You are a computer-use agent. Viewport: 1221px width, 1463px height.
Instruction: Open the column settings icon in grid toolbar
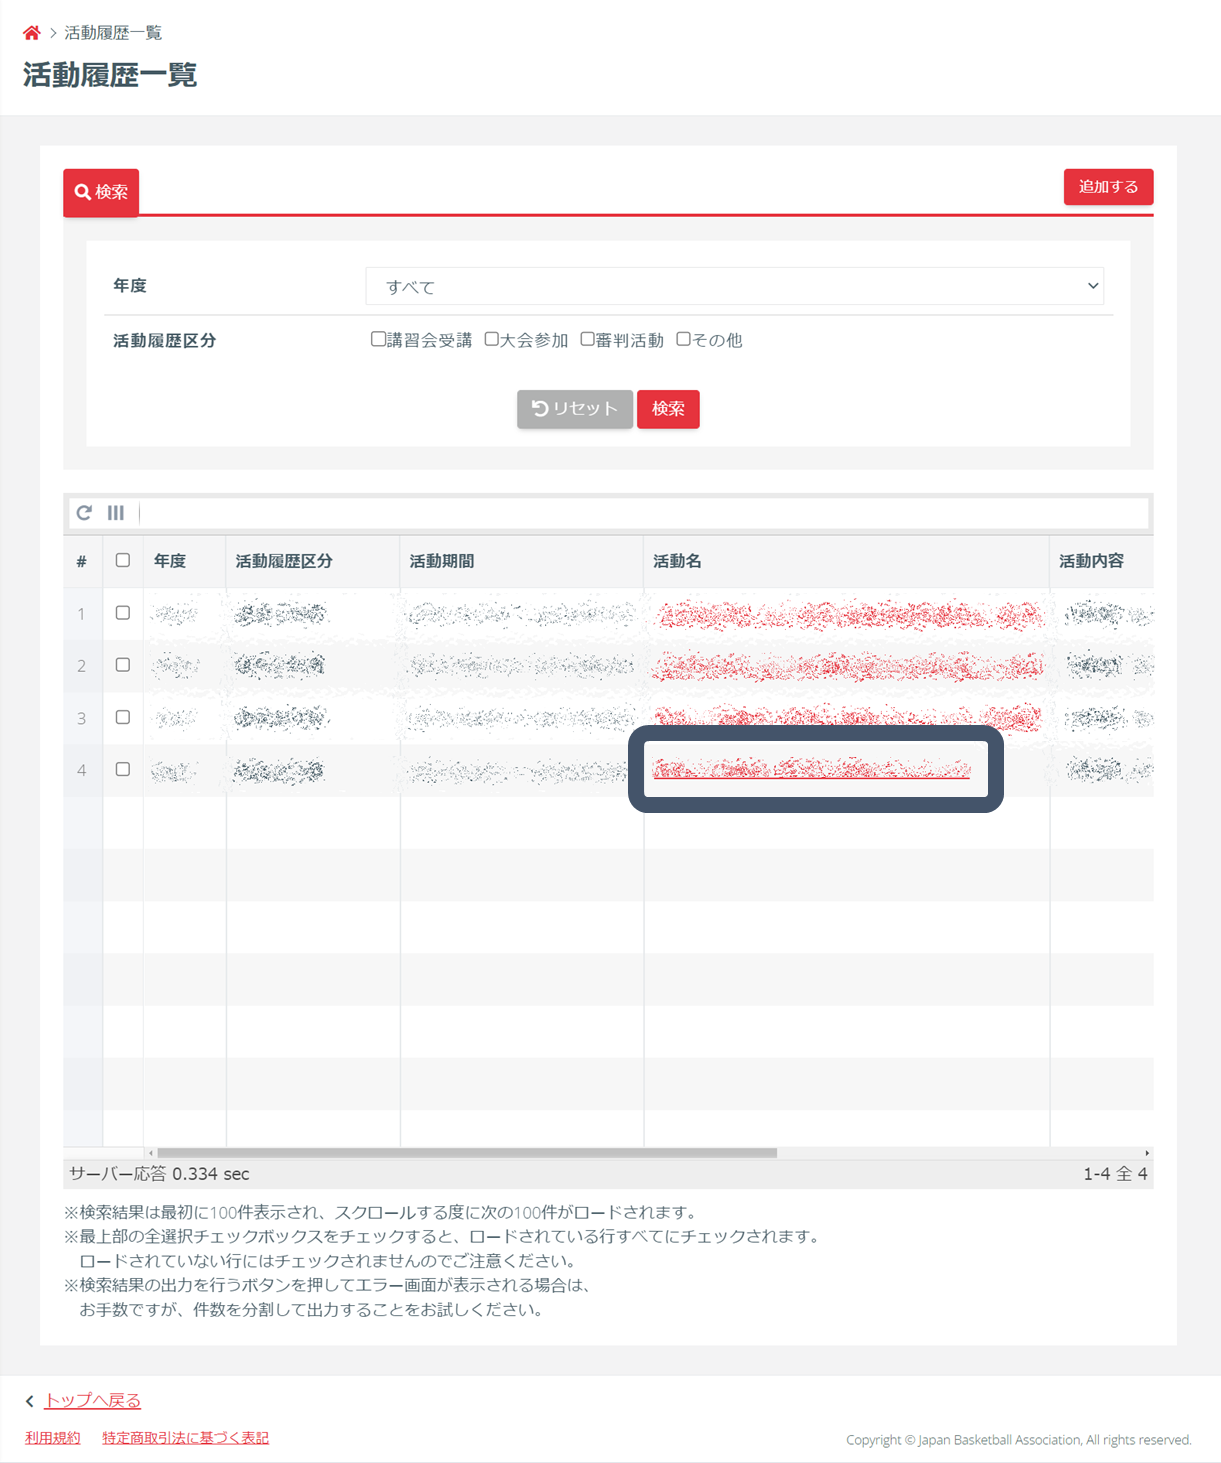coord(116,513)
